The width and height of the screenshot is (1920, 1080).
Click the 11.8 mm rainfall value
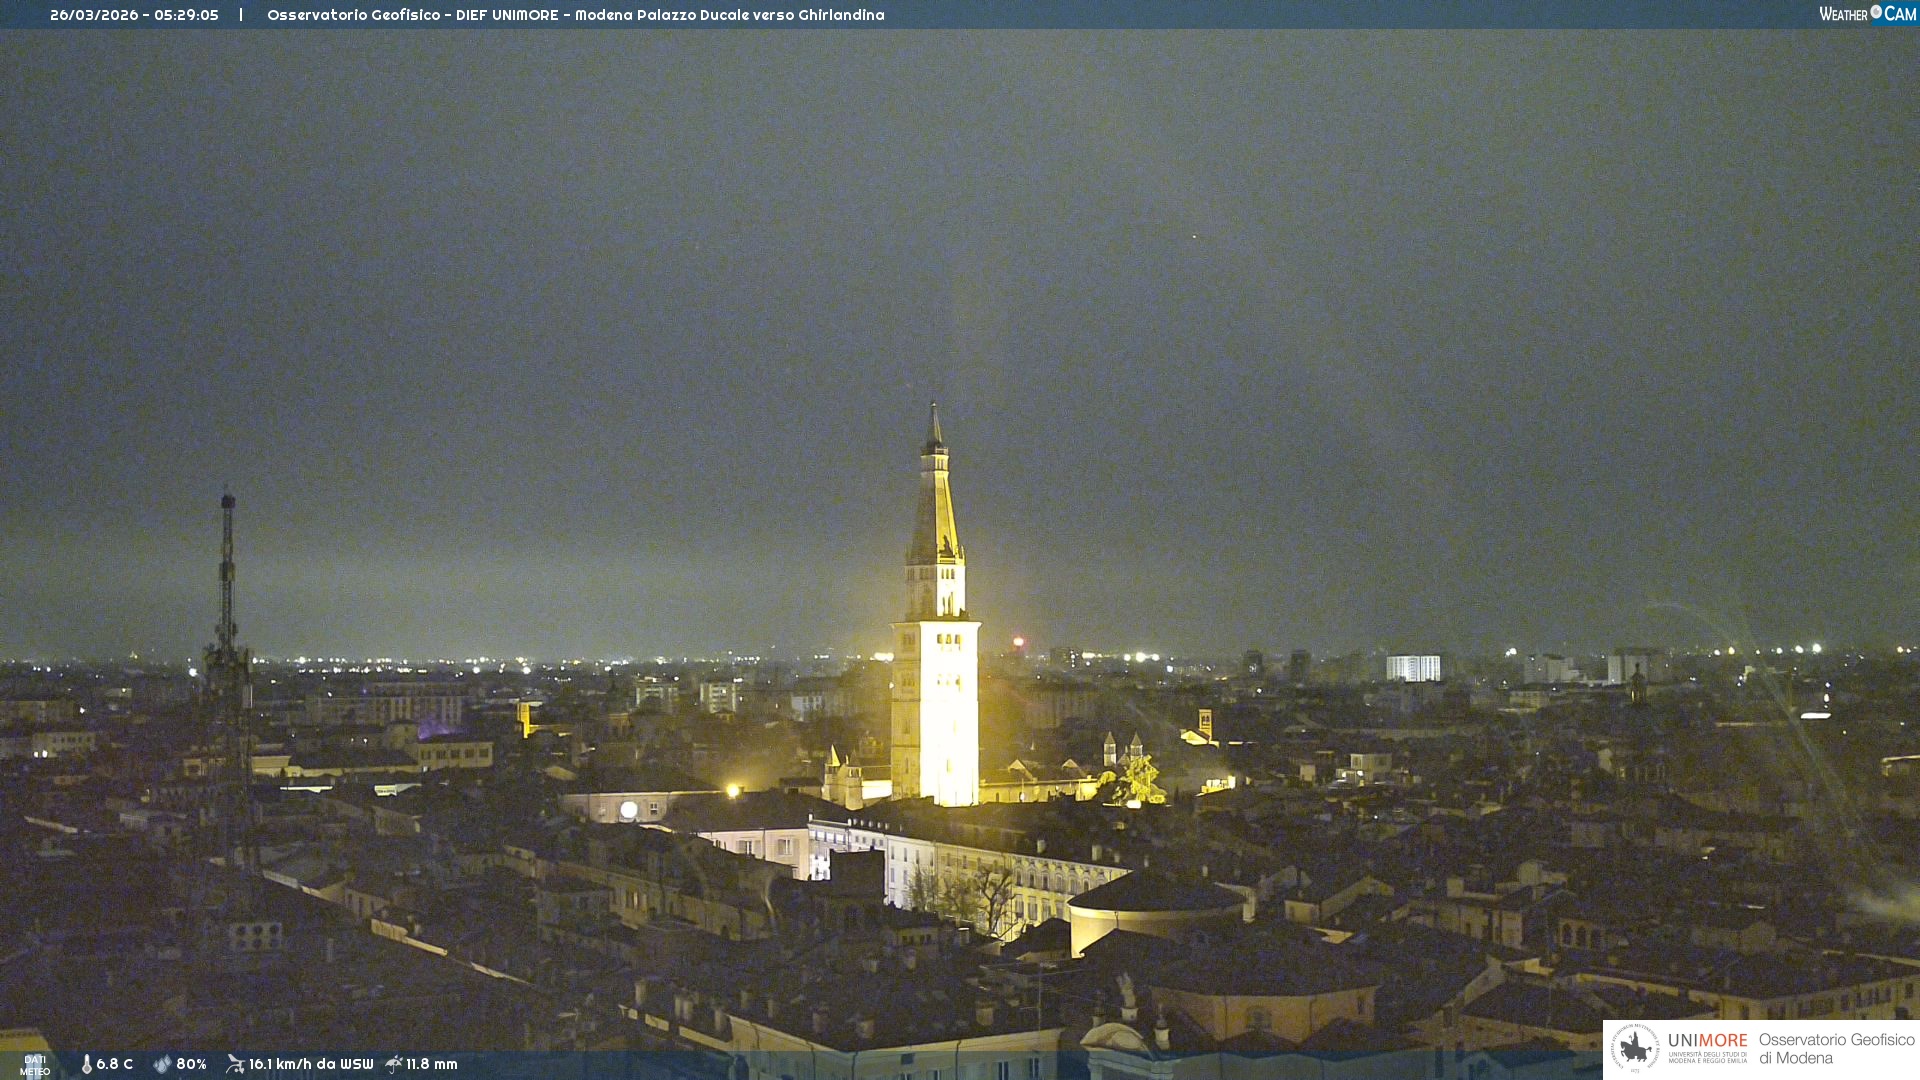pos(432,1064)
